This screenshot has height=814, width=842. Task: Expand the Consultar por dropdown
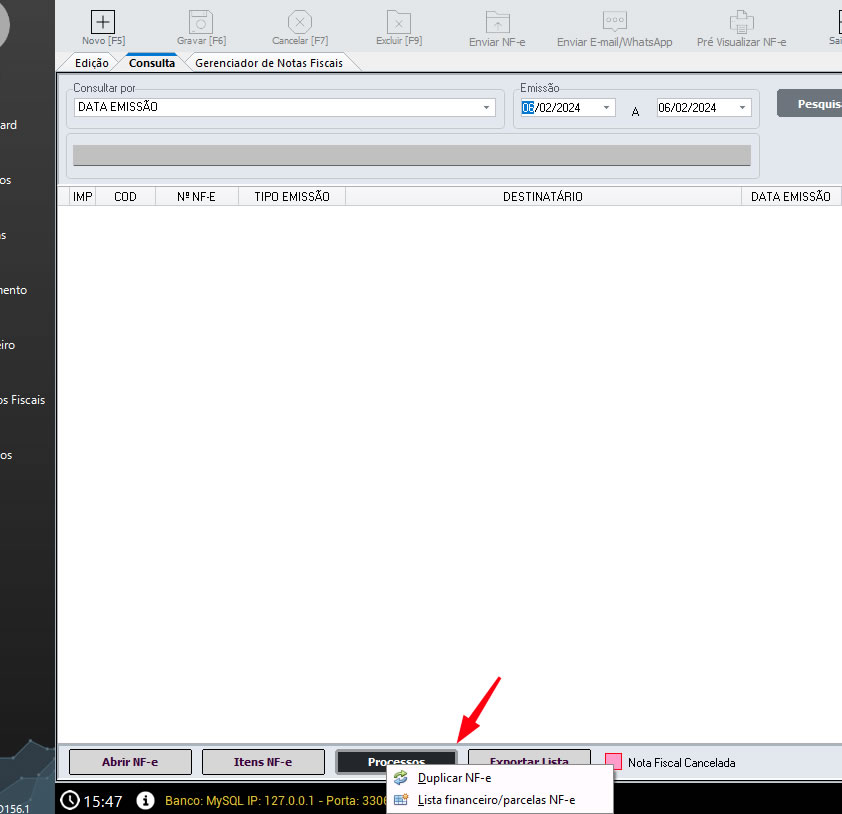[x=487, y=108]
